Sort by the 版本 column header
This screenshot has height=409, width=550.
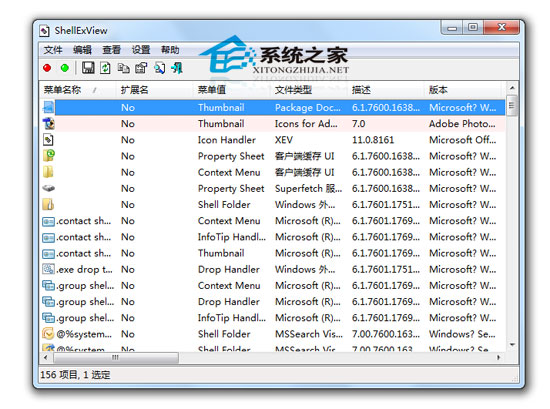click(463, 90)
